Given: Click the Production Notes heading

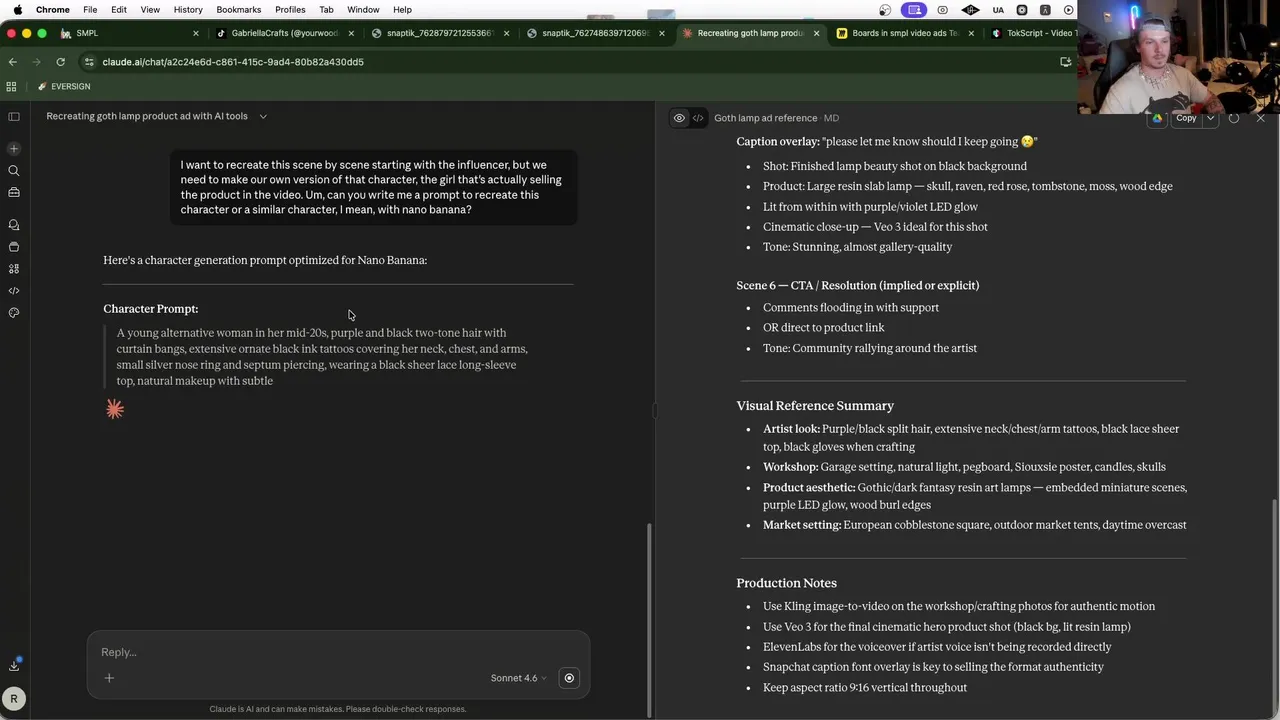Looking at the screenshot, I should (x=787, y=583).
